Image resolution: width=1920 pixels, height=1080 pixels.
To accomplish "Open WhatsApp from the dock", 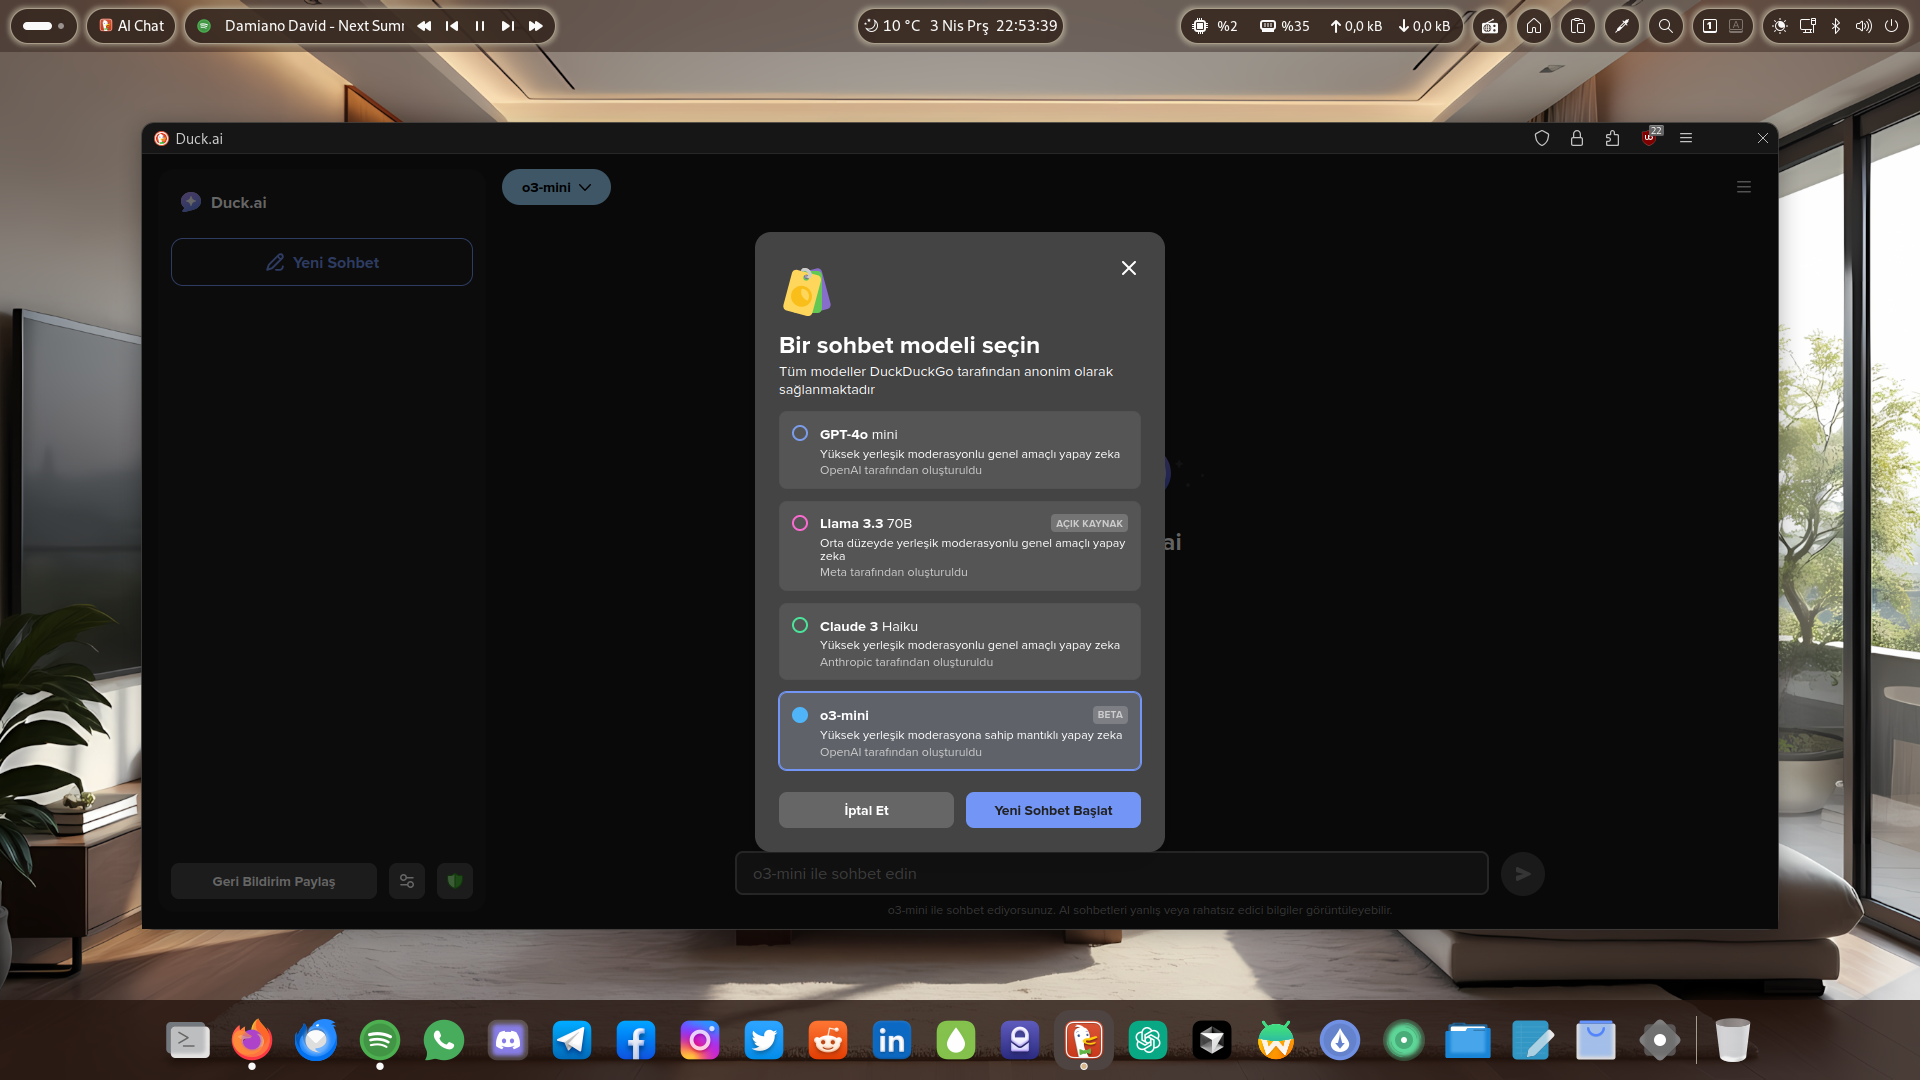I will coord(444,1041).
